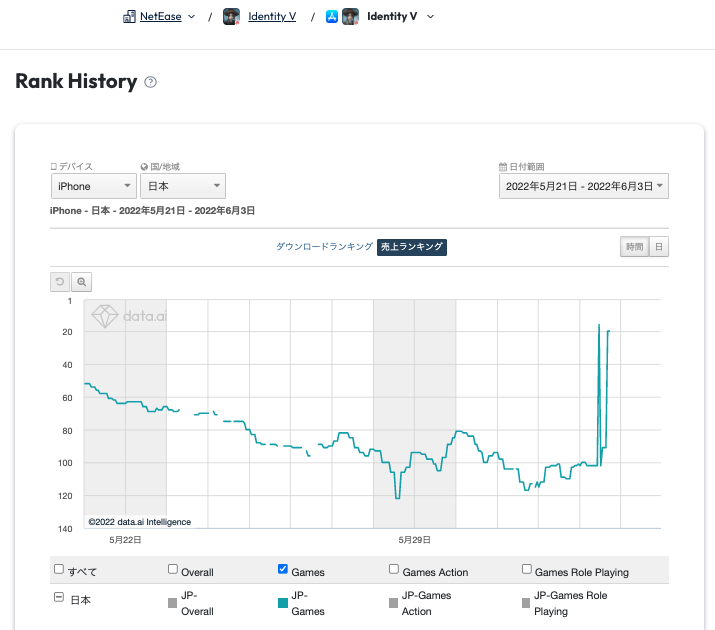Click the ©2022 data.ai Intelligence text

tap(140, 522)
